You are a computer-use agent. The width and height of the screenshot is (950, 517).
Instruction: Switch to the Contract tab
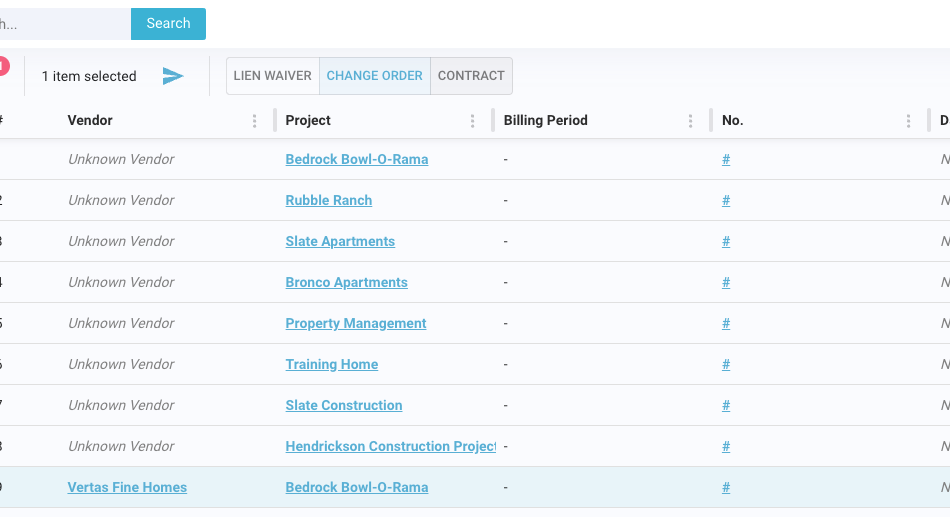coord(471,76)
